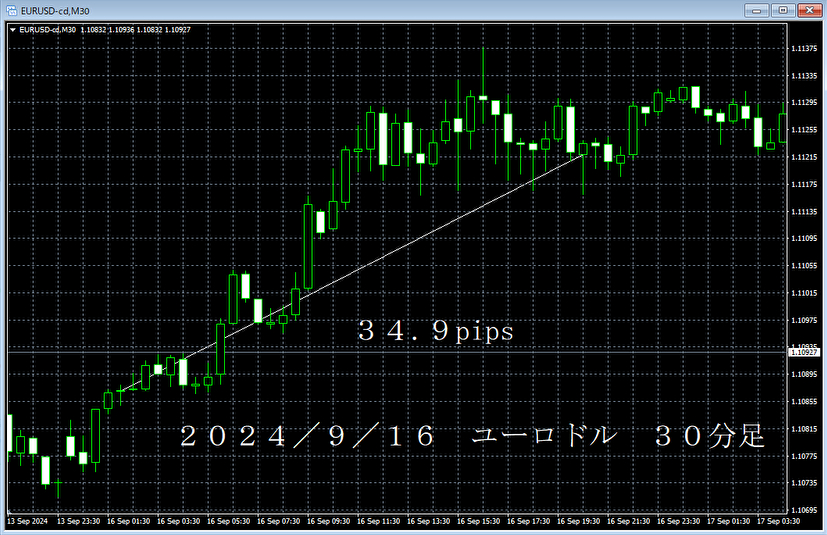This screenshot has width=827, height=535.
Task: Close the EURUSD-cd,M30 chart window
Action: 810,10
